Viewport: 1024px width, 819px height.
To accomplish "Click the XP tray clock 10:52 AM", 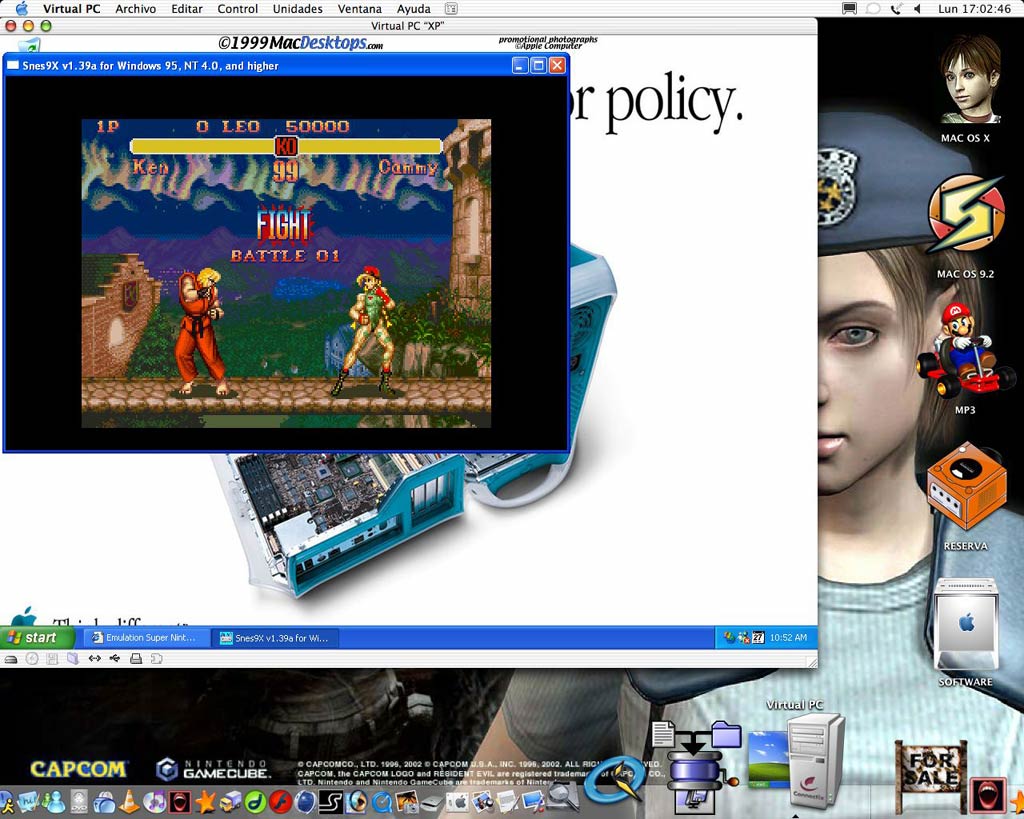I will point(788,637).
